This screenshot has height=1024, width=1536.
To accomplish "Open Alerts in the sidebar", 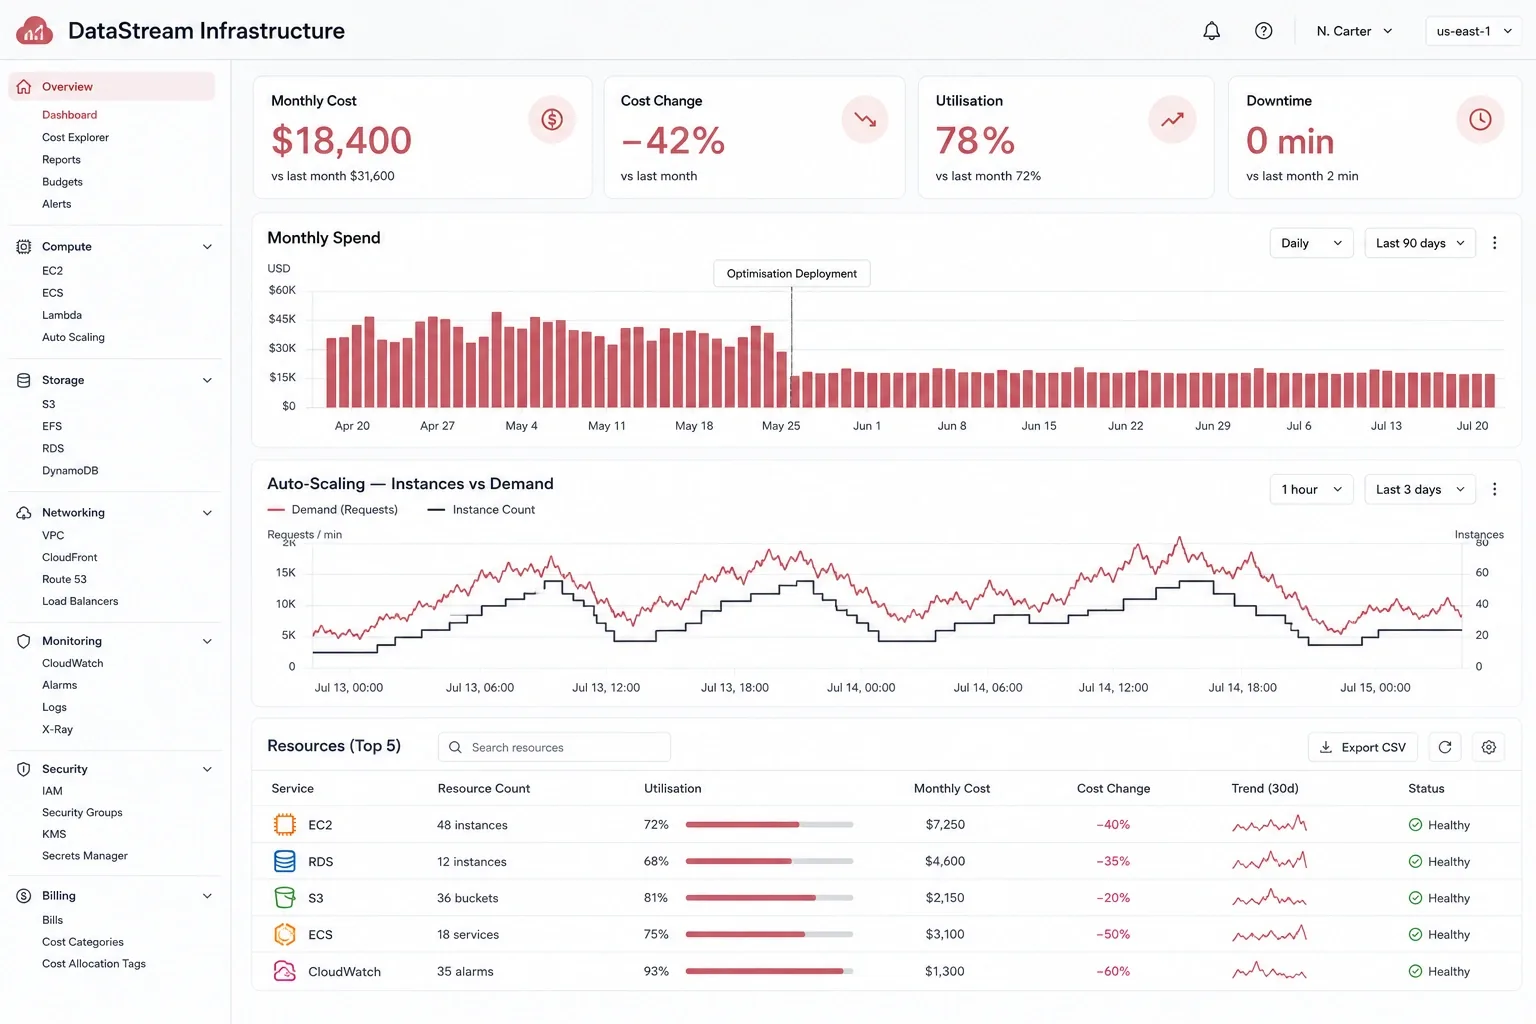I will pos(56,204).
